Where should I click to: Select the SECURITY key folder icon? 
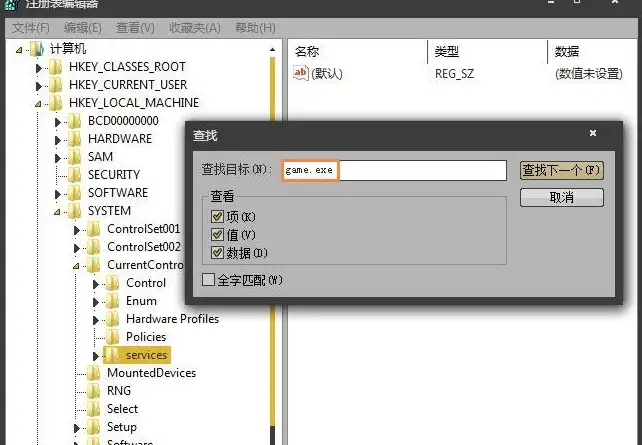coord(75,175)
